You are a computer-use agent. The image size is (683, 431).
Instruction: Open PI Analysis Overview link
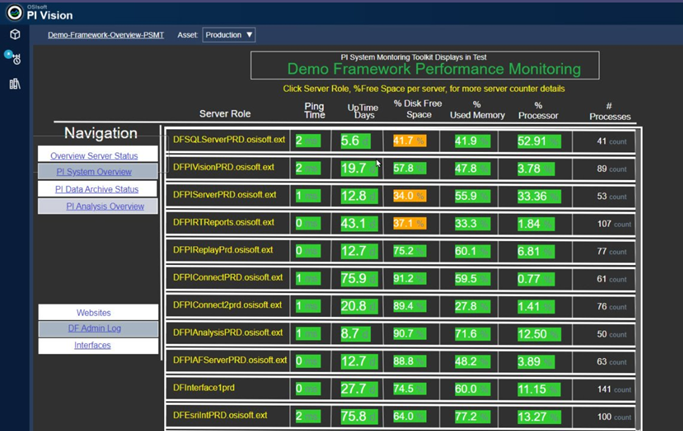pos(105,206)
